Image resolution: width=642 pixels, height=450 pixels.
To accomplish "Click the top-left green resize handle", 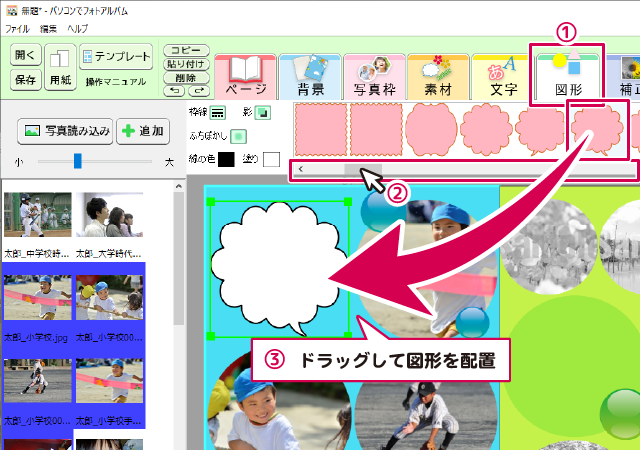I will (211, 201).
